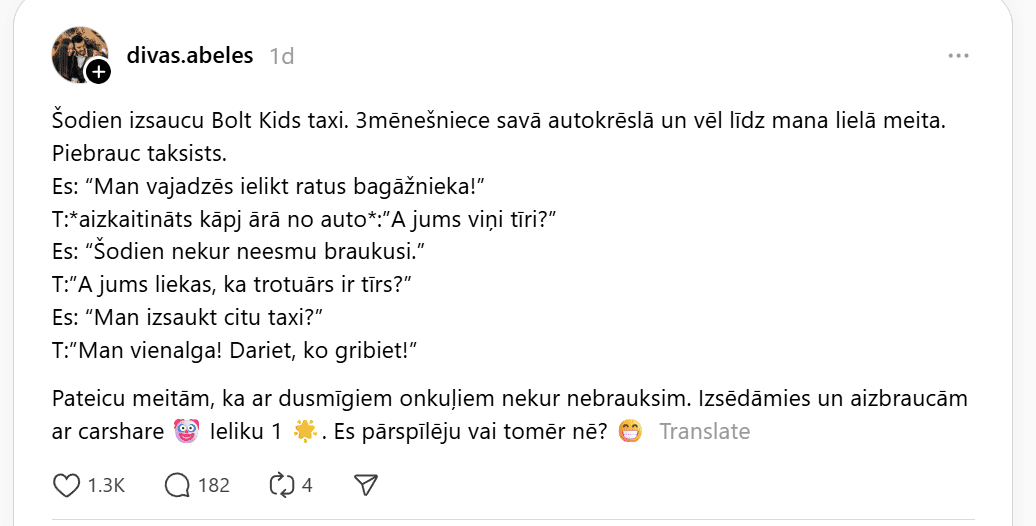Click the line starting "Šodien izsaucu Bolt Kids"

coord(498,122)
